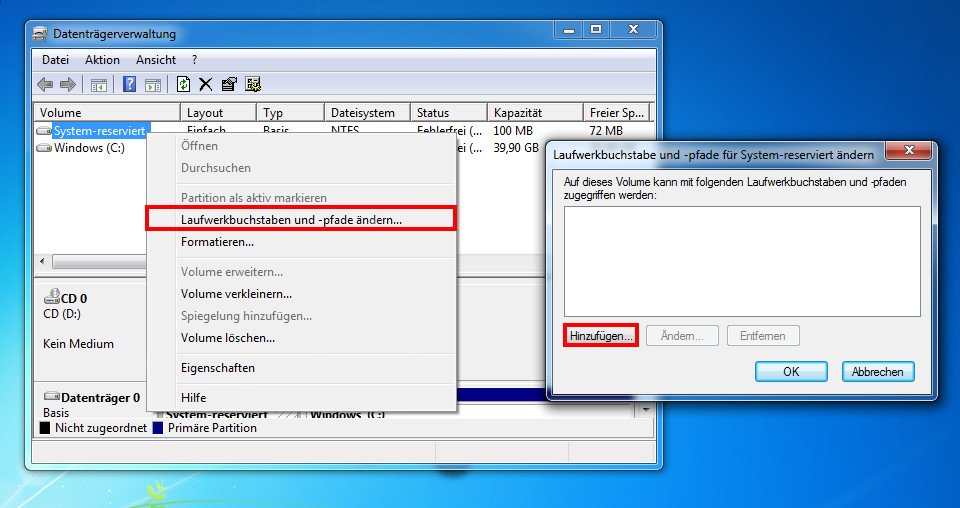Click the disk pane scroll down arrow
The image size is (960, 508).
646,411
